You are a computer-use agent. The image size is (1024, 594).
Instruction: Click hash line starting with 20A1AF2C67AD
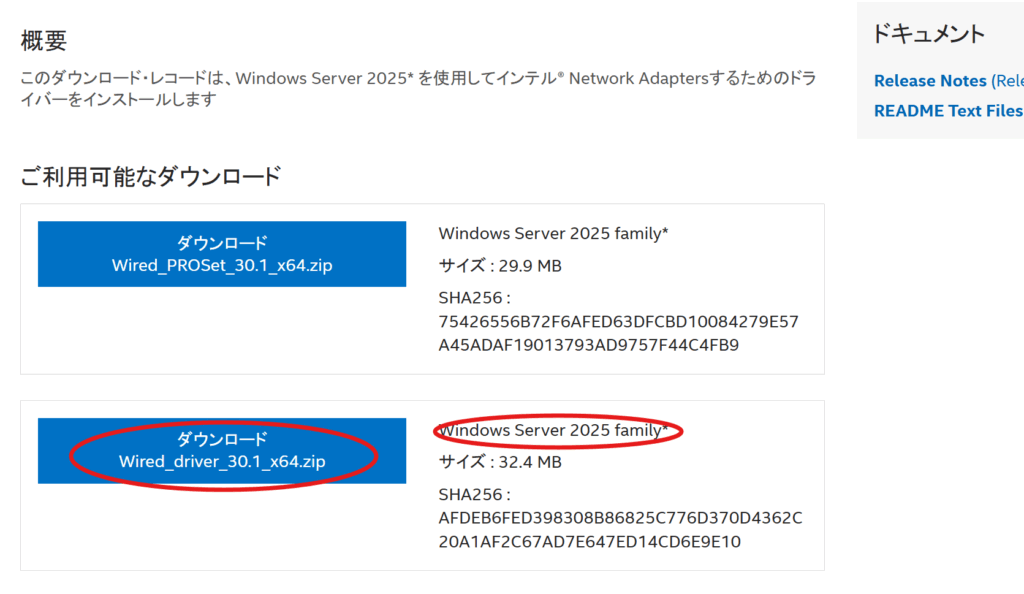point(590,541)
